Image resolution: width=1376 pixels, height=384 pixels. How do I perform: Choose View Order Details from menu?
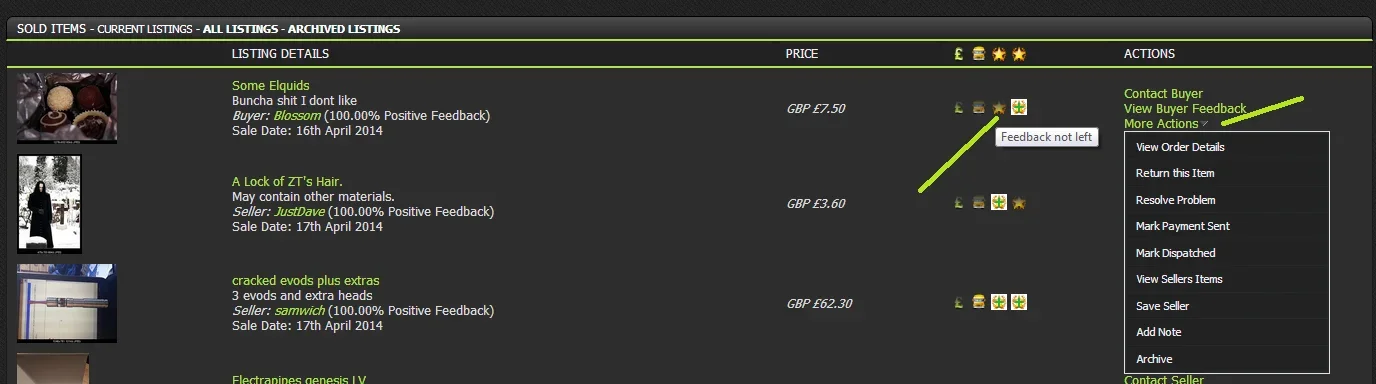click(1180, 147)
